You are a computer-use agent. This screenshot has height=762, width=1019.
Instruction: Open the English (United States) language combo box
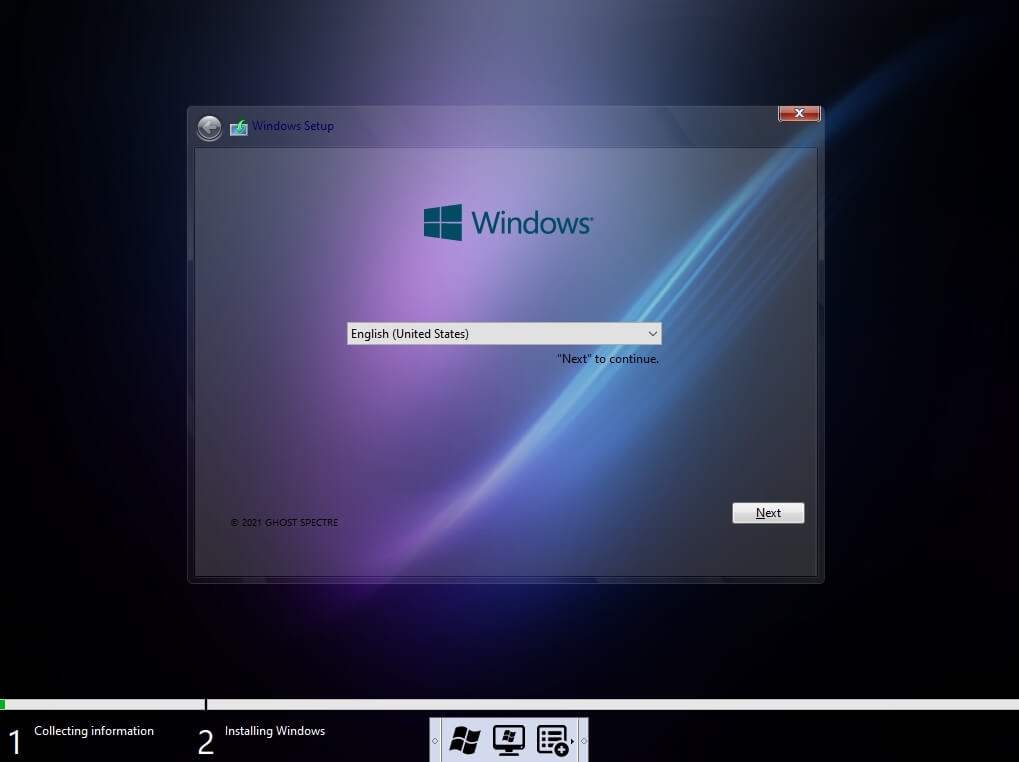494,334
